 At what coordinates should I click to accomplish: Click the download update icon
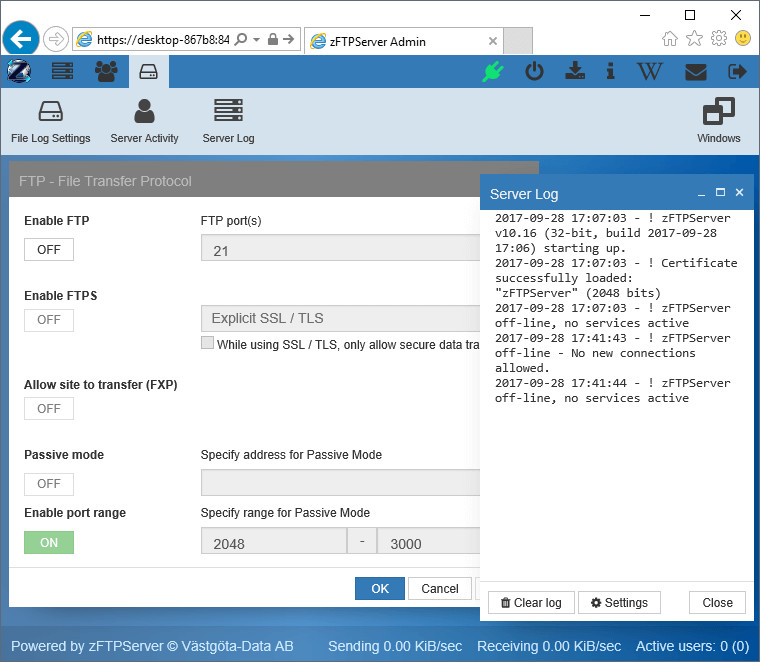pyautogui.click(x=575, y=71)
